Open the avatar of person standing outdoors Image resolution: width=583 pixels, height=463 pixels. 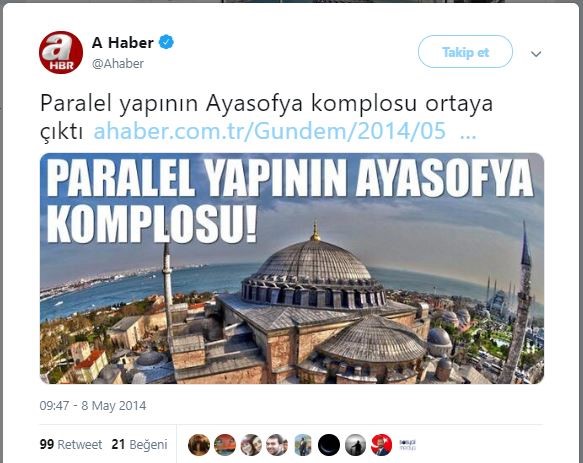point(303,445)
